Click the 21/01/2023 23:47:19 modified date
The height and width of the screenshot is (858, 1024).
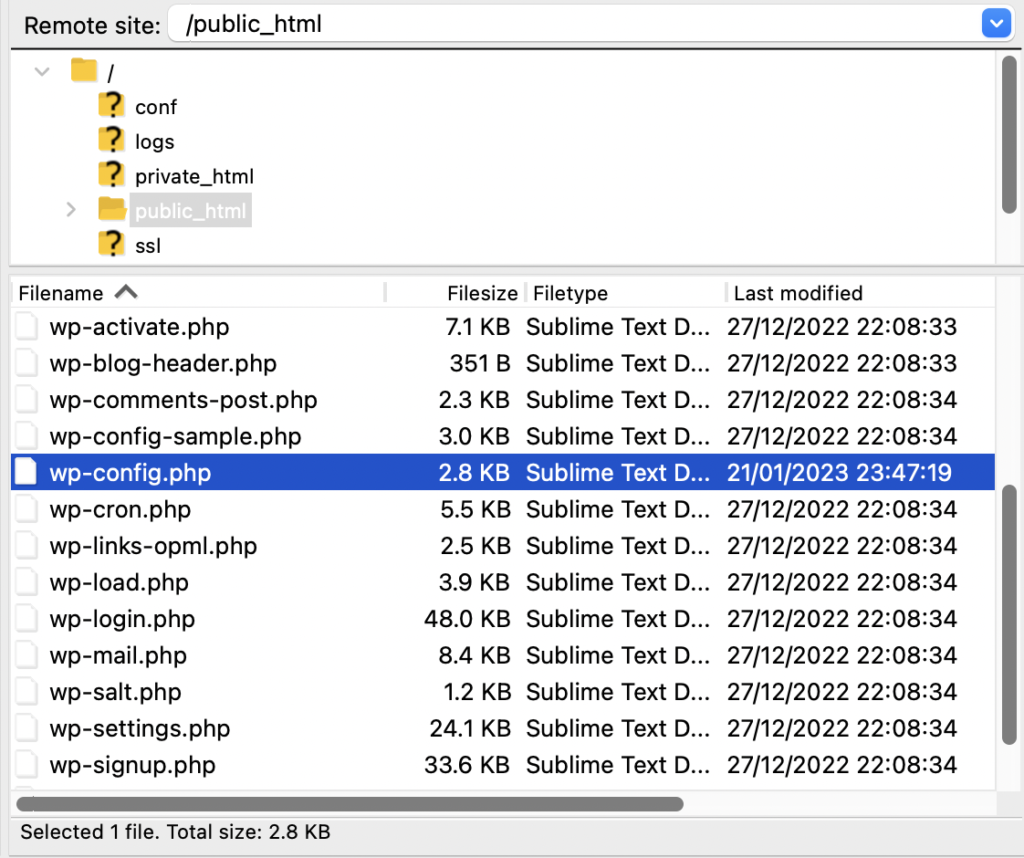[x=839, y=473]
